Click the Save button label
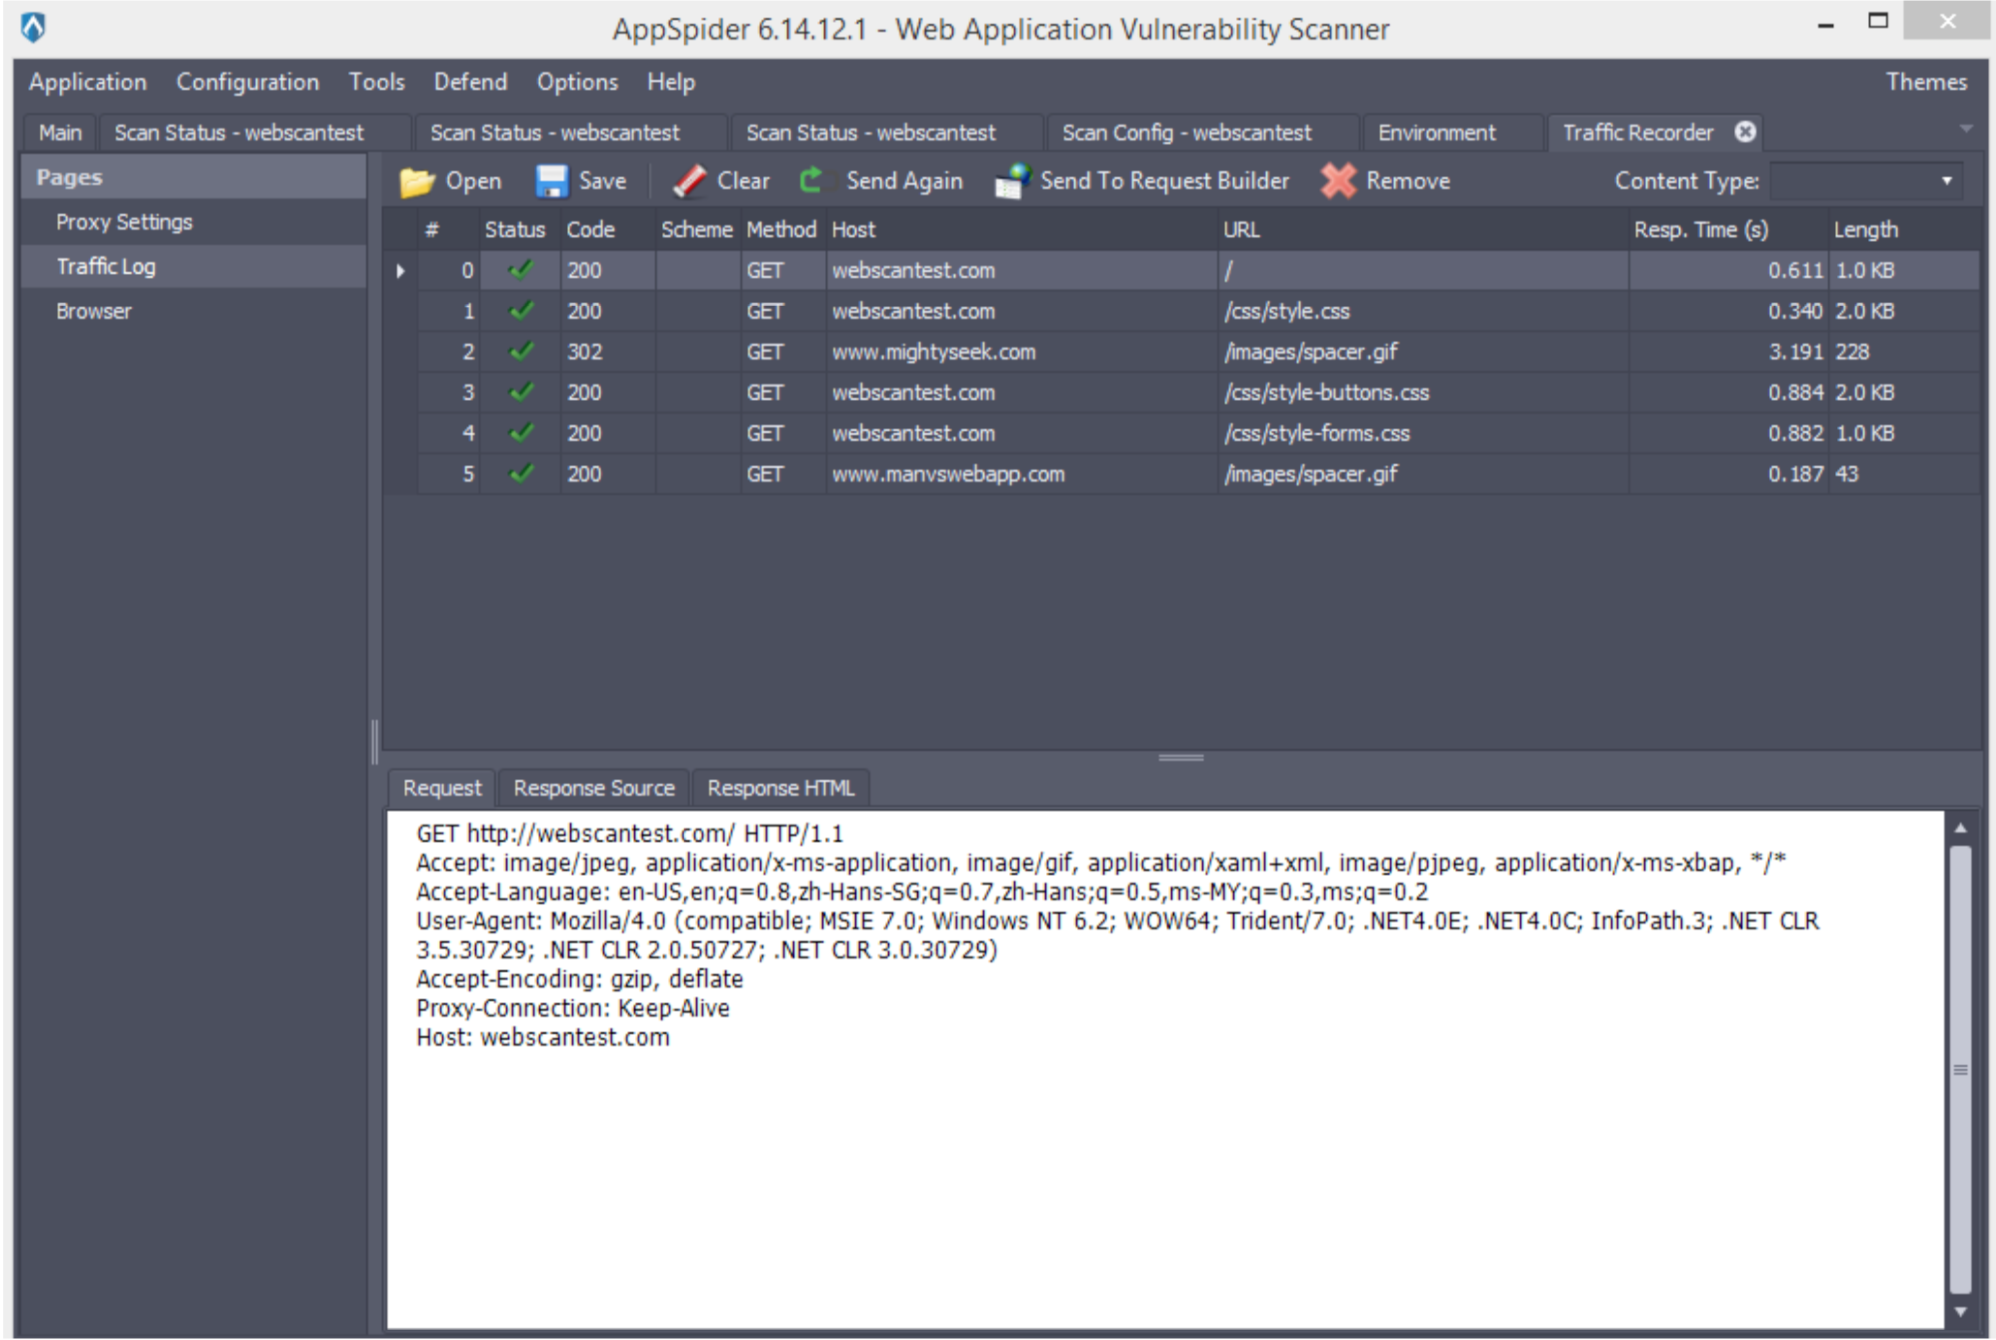This screenshot has height=1340, width=1996. 603,181
